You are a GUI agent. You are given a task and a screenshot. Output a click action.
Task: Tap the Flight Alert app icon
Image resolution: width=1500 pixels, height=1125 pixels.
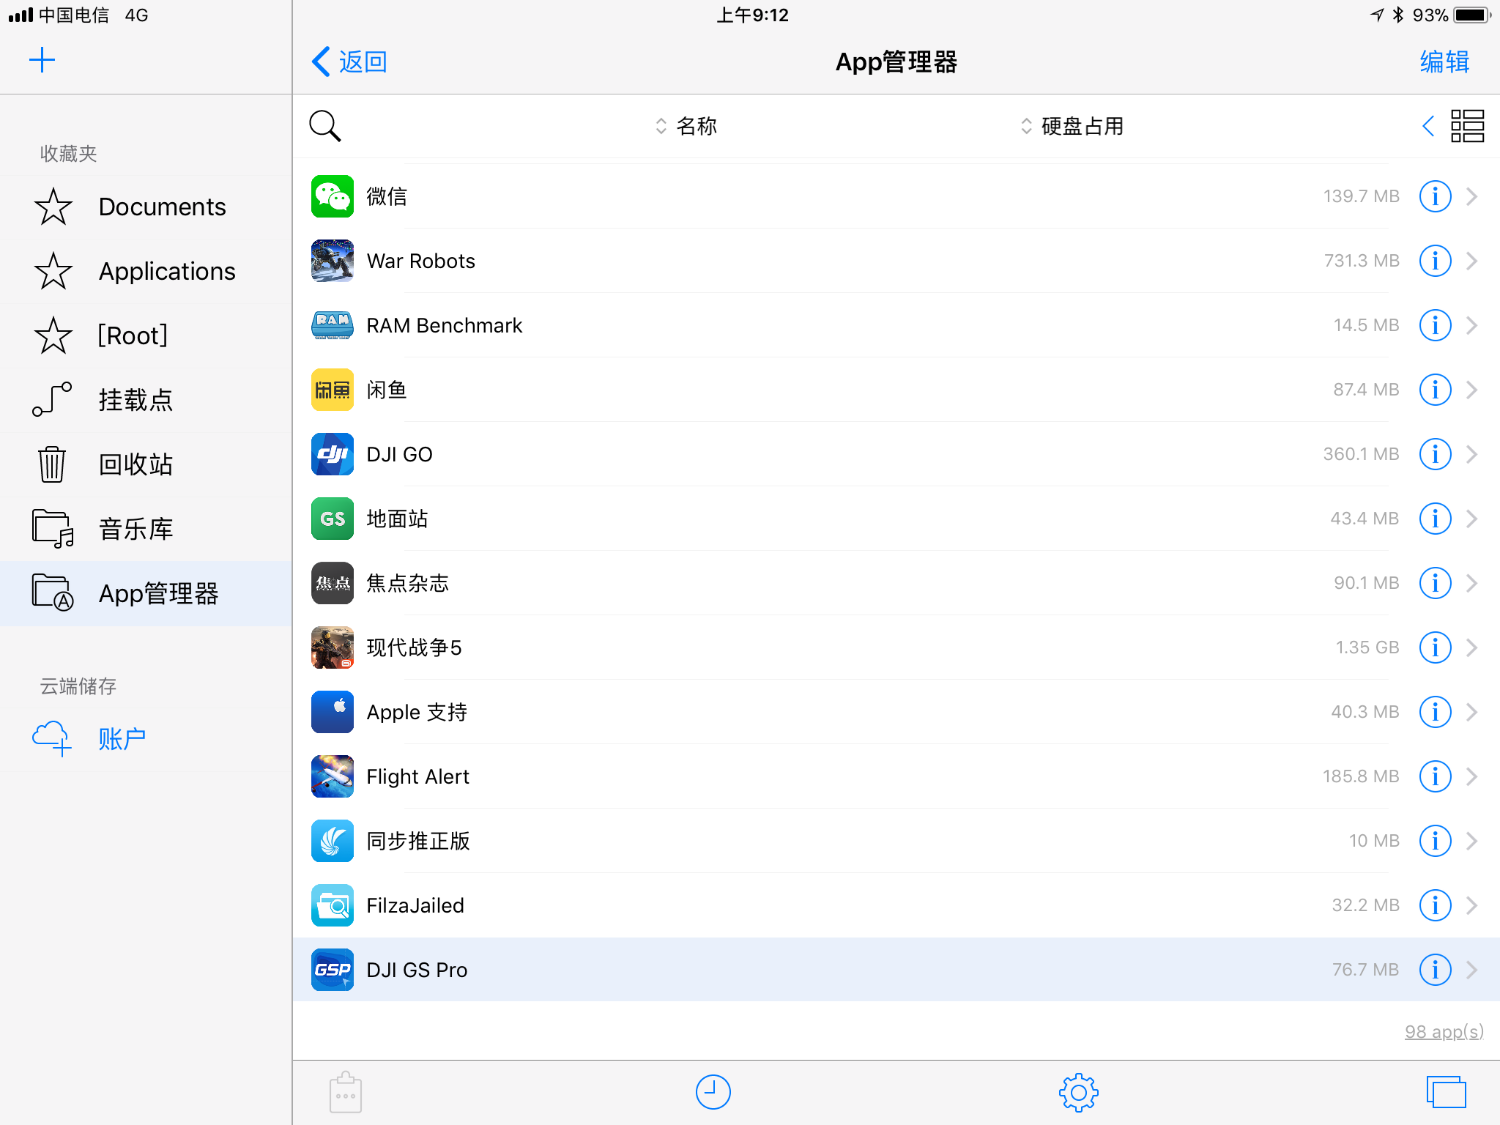click(332, 777)
